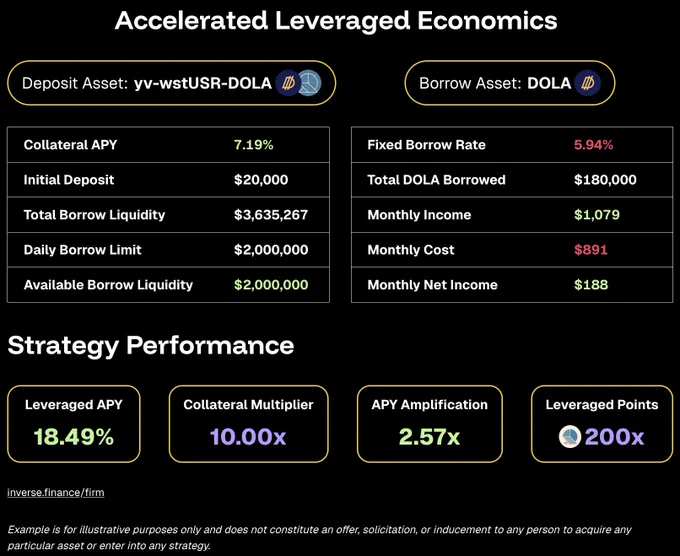Screen dimensions: 680x556
Task: Click the Monthly Cost $891 value
Action: tap(591, 250)
